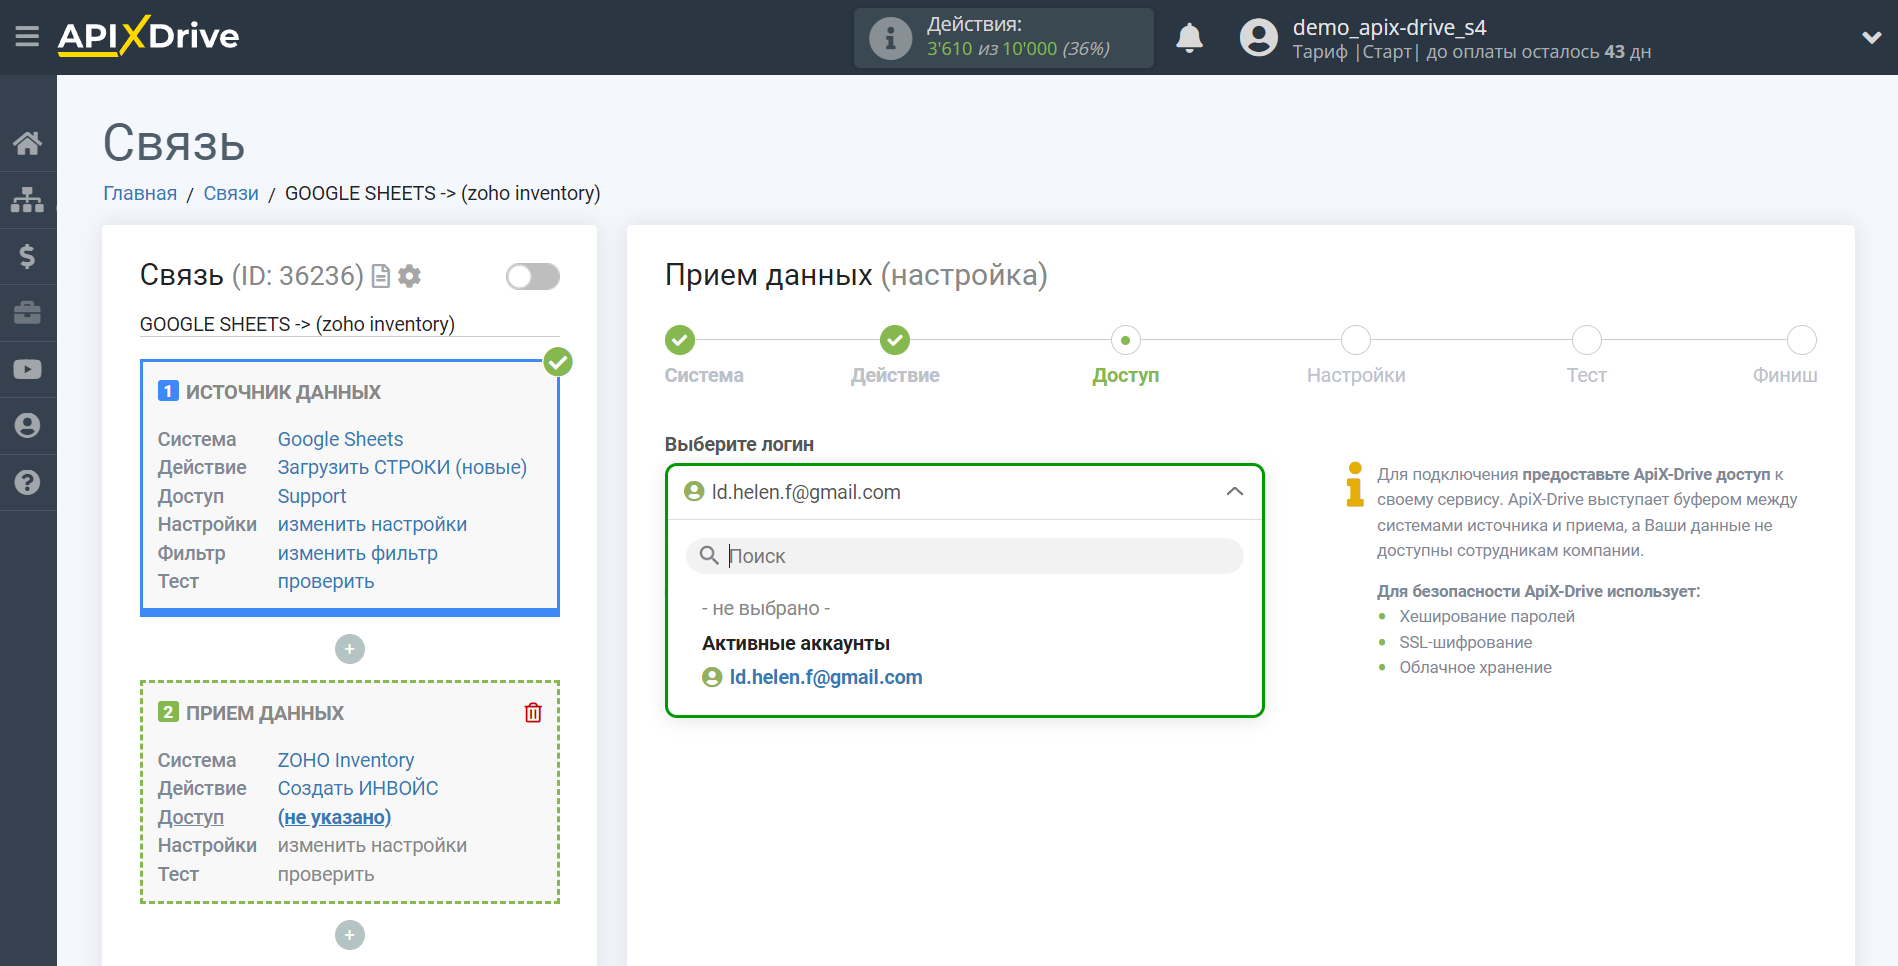
Task: Click изменить фильтр link
Action: click(357, 553)
